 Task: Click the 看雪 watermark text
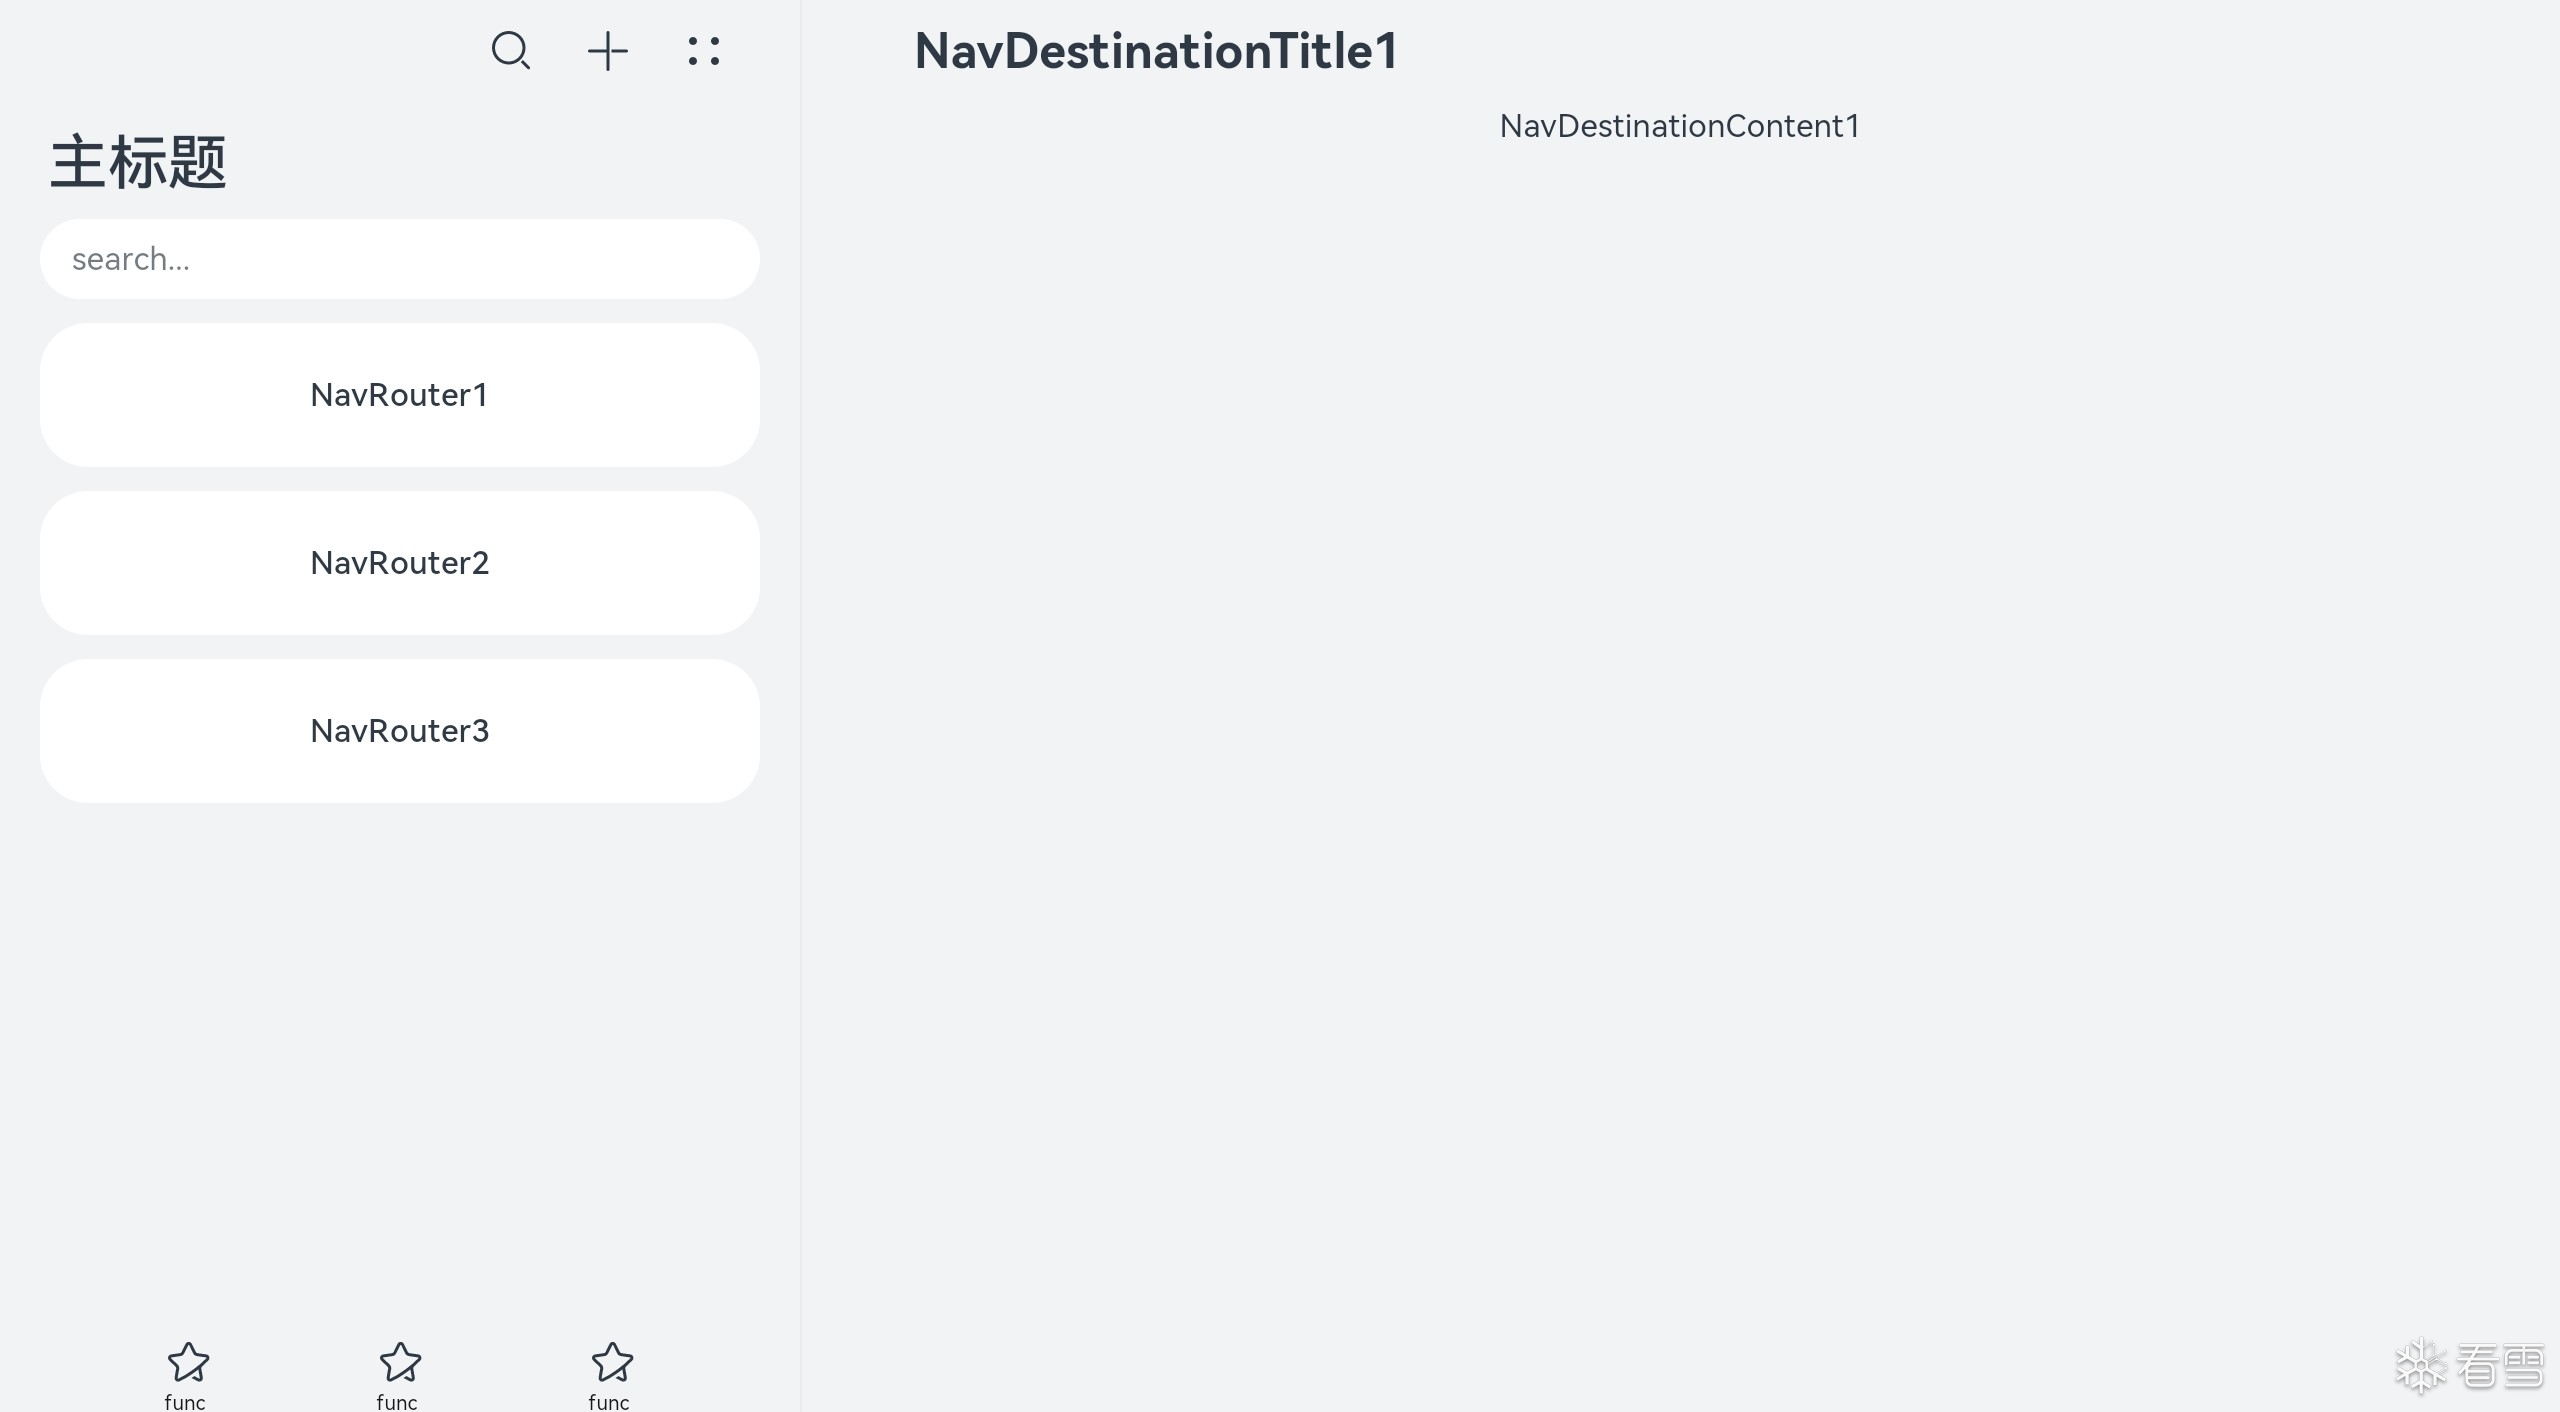click(x=2500, y=1366)
